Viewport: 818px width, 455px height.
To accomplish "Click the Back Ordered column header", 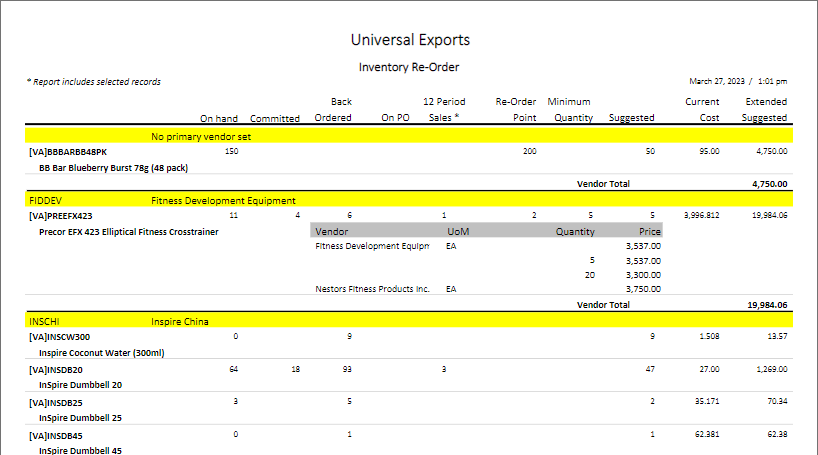I will (x=333, y=110).
